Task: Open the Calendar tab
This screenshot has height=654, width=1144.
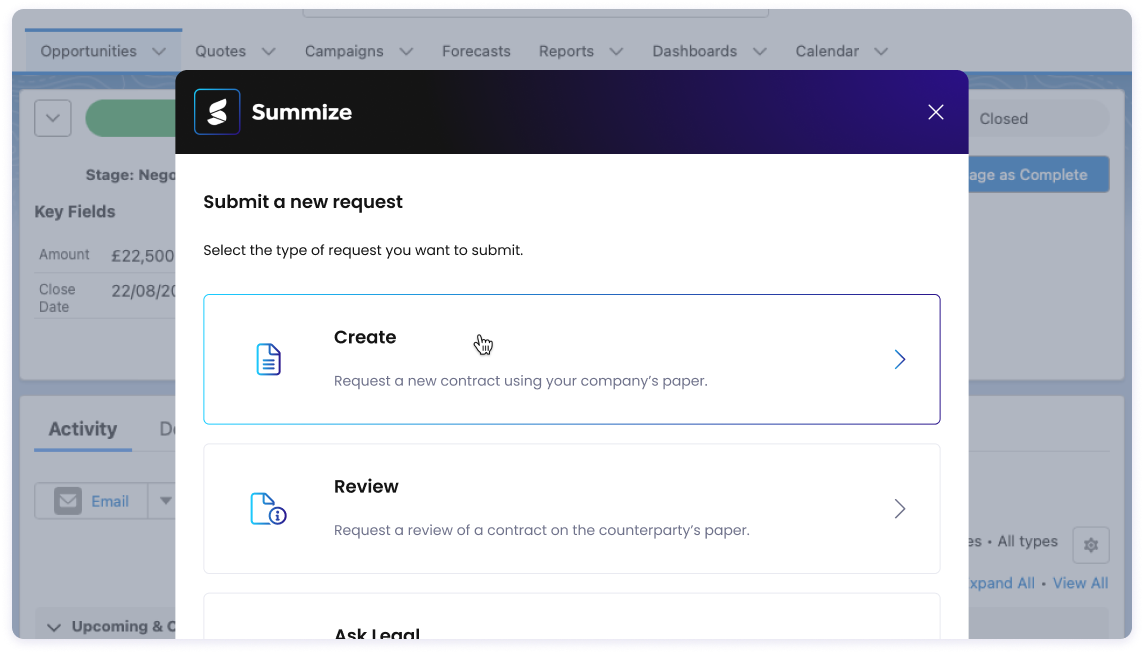Action: pos(827,51)
